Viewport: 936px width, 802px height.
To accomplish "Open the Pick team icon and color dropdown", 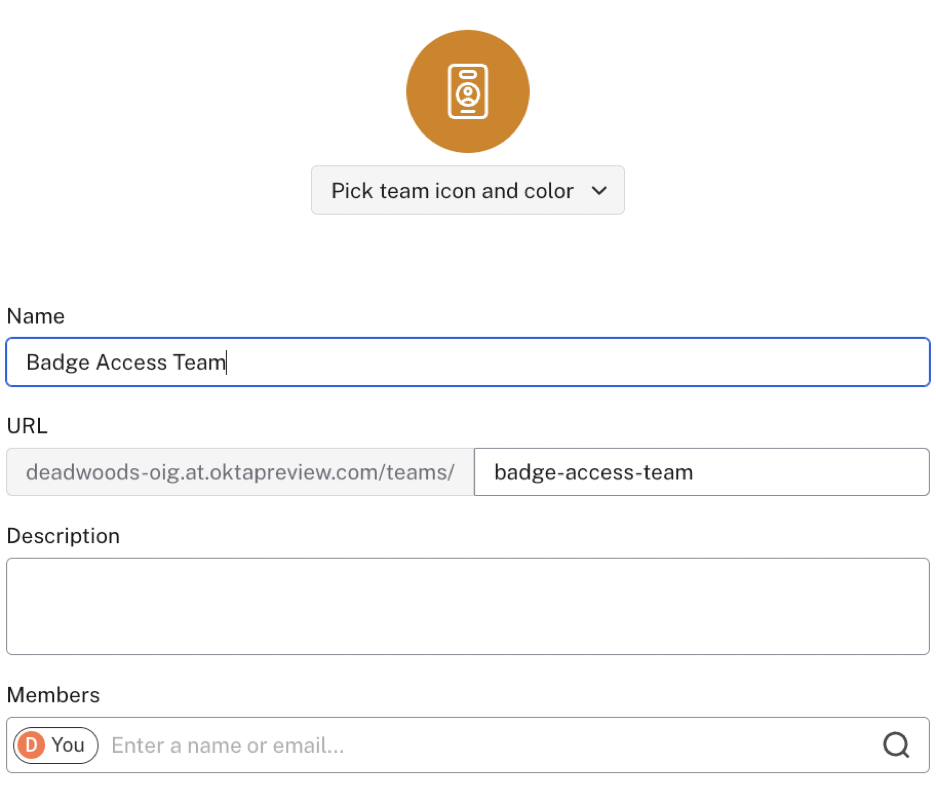I will coord(467,190).
